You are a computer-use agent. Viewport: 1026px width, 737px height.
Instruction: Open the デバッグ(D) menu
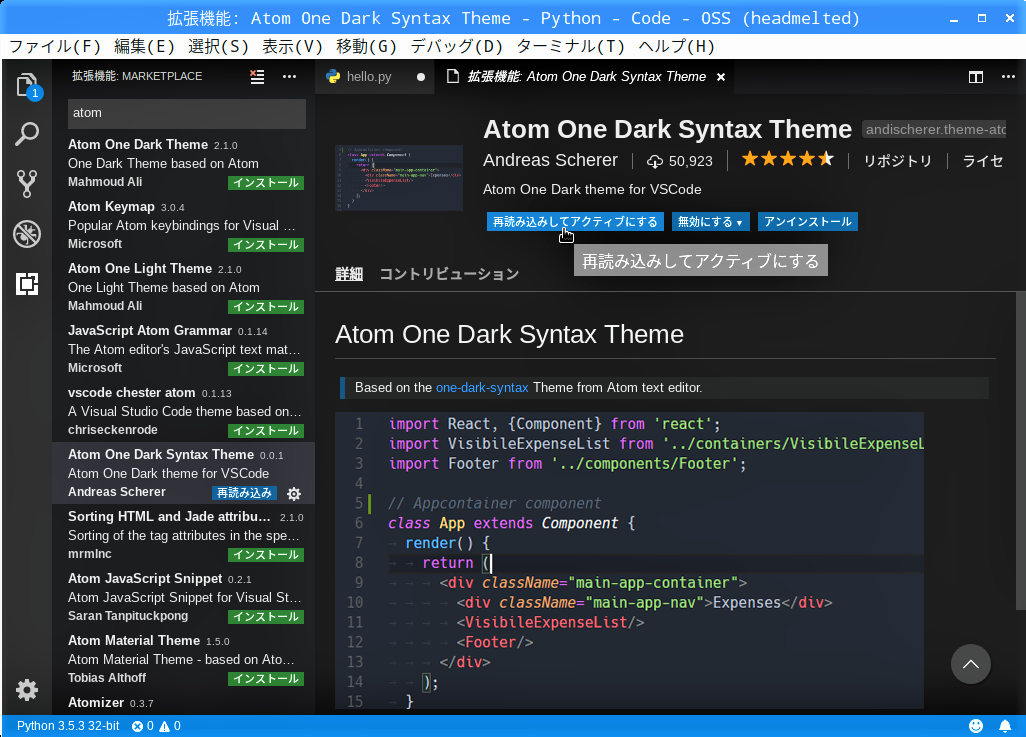point(457,46)
